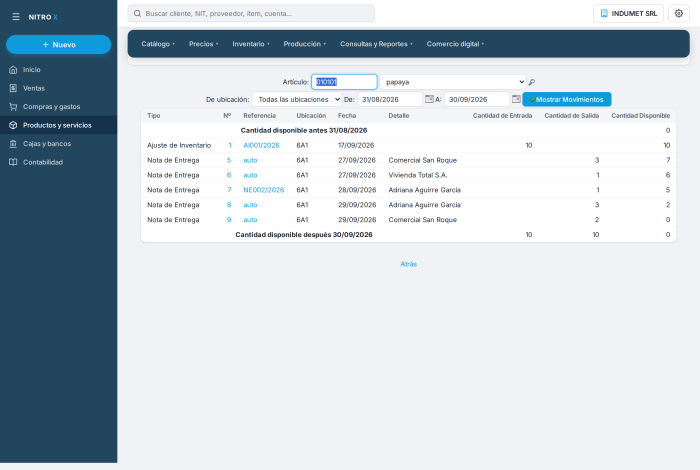Click the Cantidad Disponible column header

[x=641, y=116]
